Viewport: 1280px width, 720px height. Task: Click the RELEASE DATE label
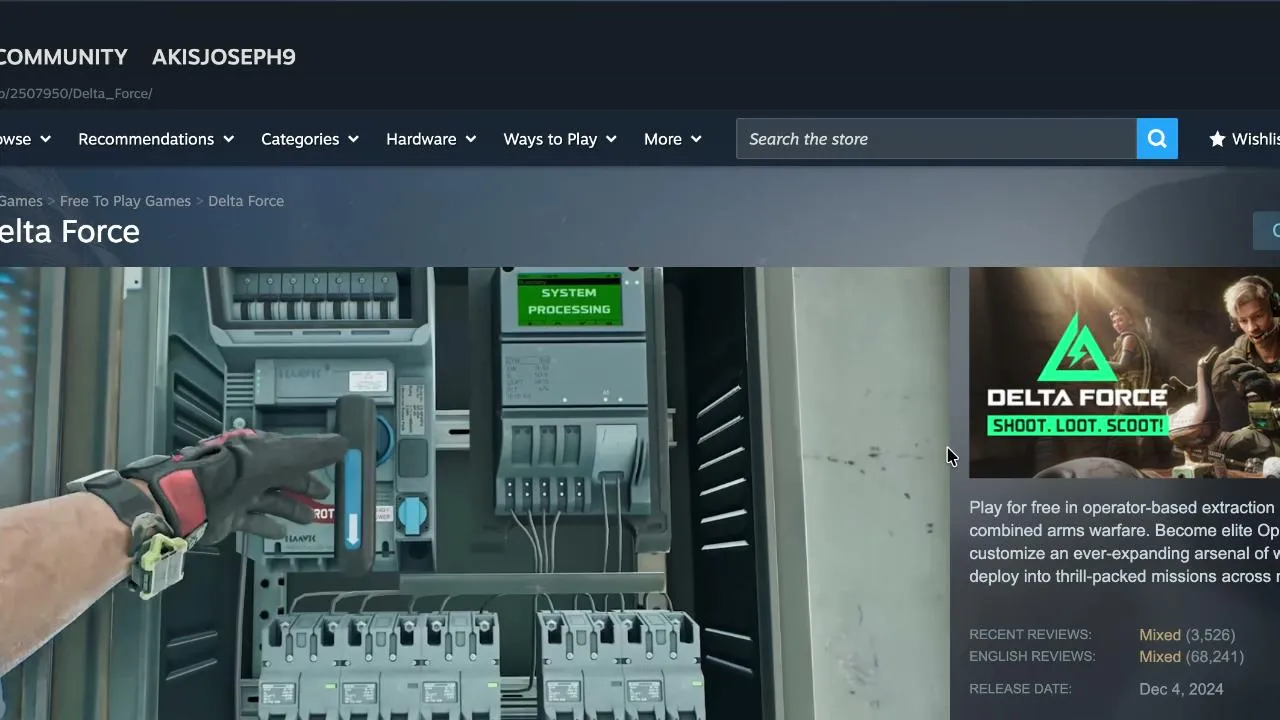[1020, 689]
